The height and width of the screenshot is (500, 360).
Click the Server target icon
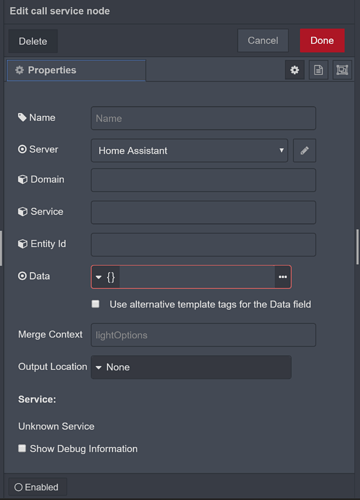click(x=22, y=149)
